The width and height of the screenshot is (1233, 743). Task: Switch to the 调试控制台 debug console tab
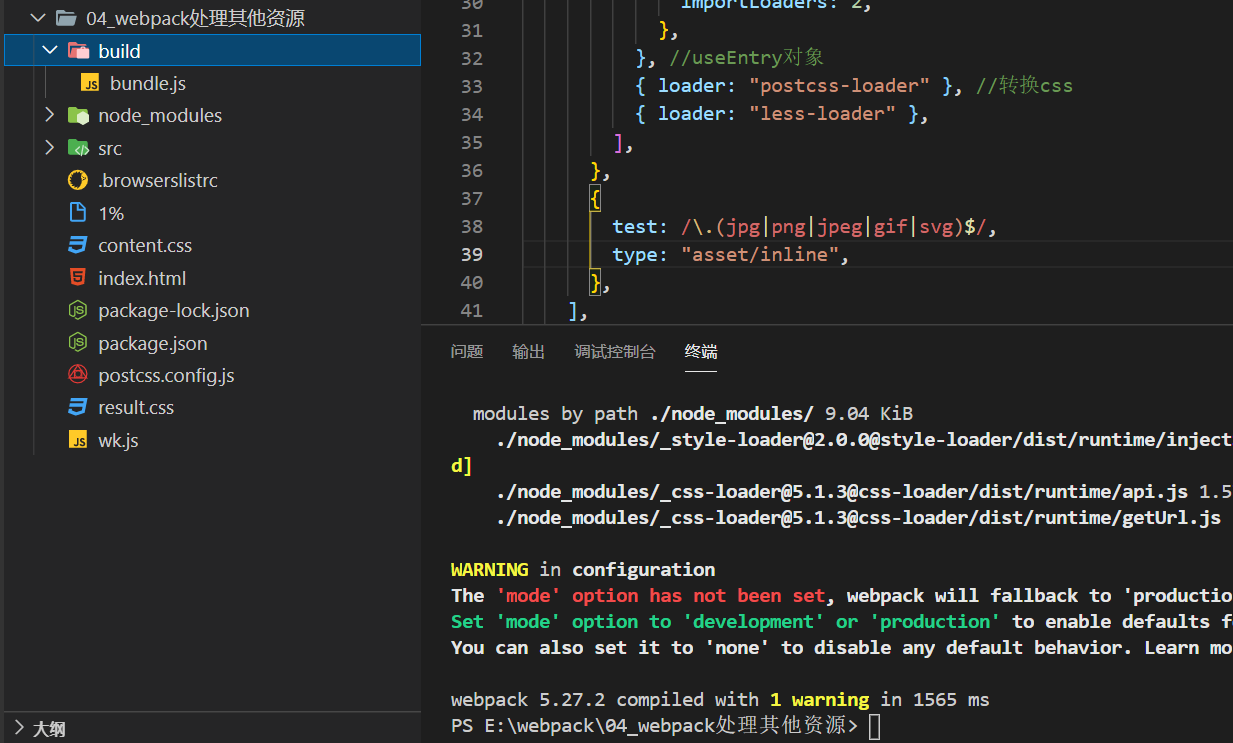tap(615, 351)
